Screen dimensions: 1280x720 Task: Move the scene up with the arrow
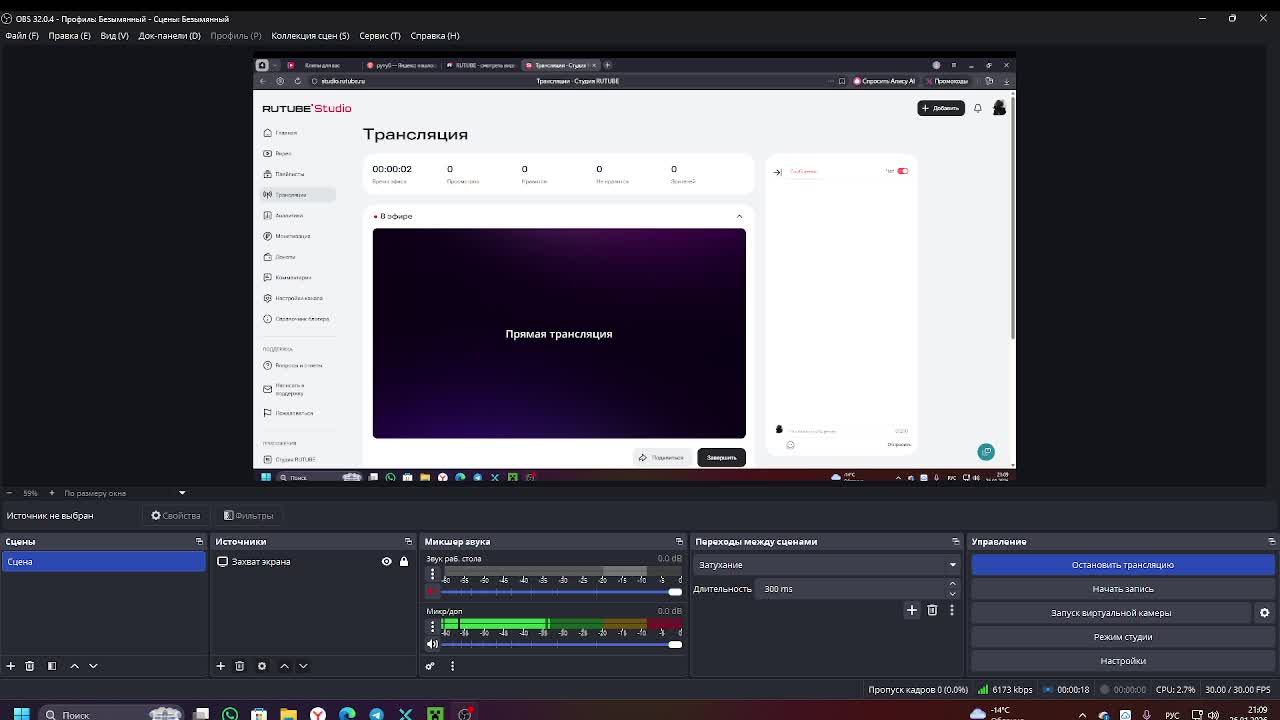pos(74,666)
